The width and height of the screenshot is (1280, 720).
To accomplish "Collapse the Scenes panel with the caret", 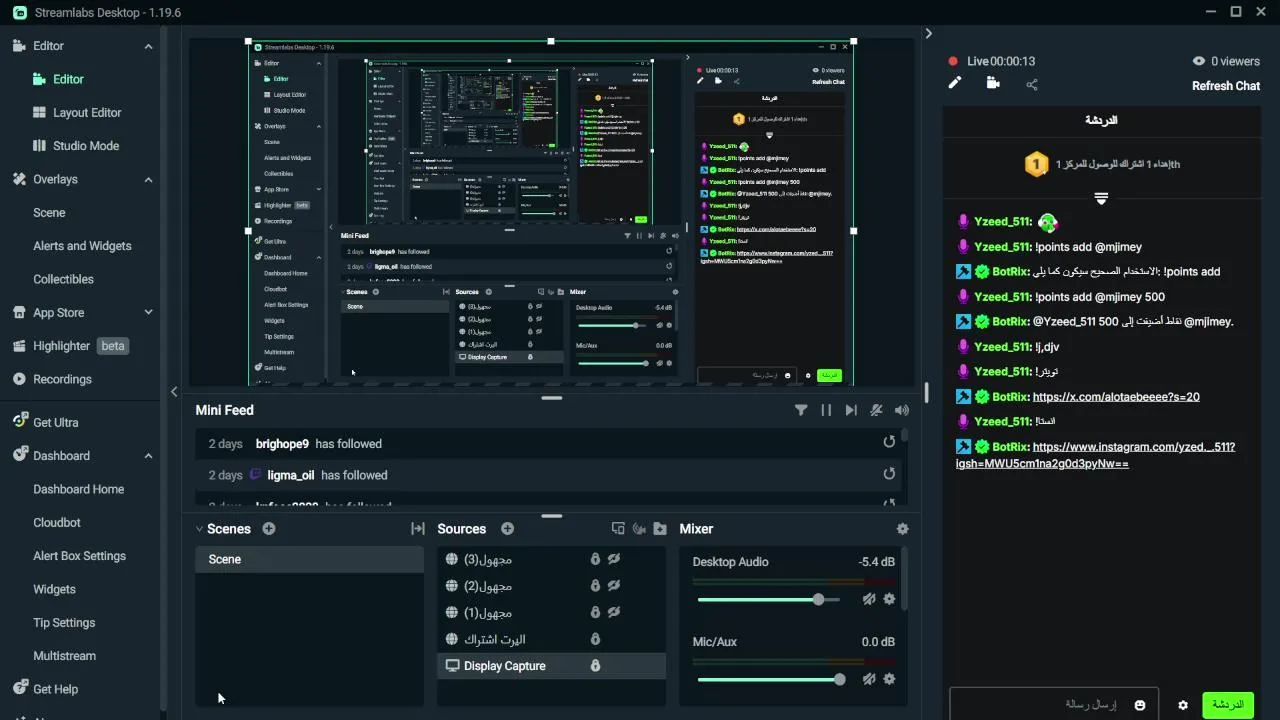I will click(199, 529).
